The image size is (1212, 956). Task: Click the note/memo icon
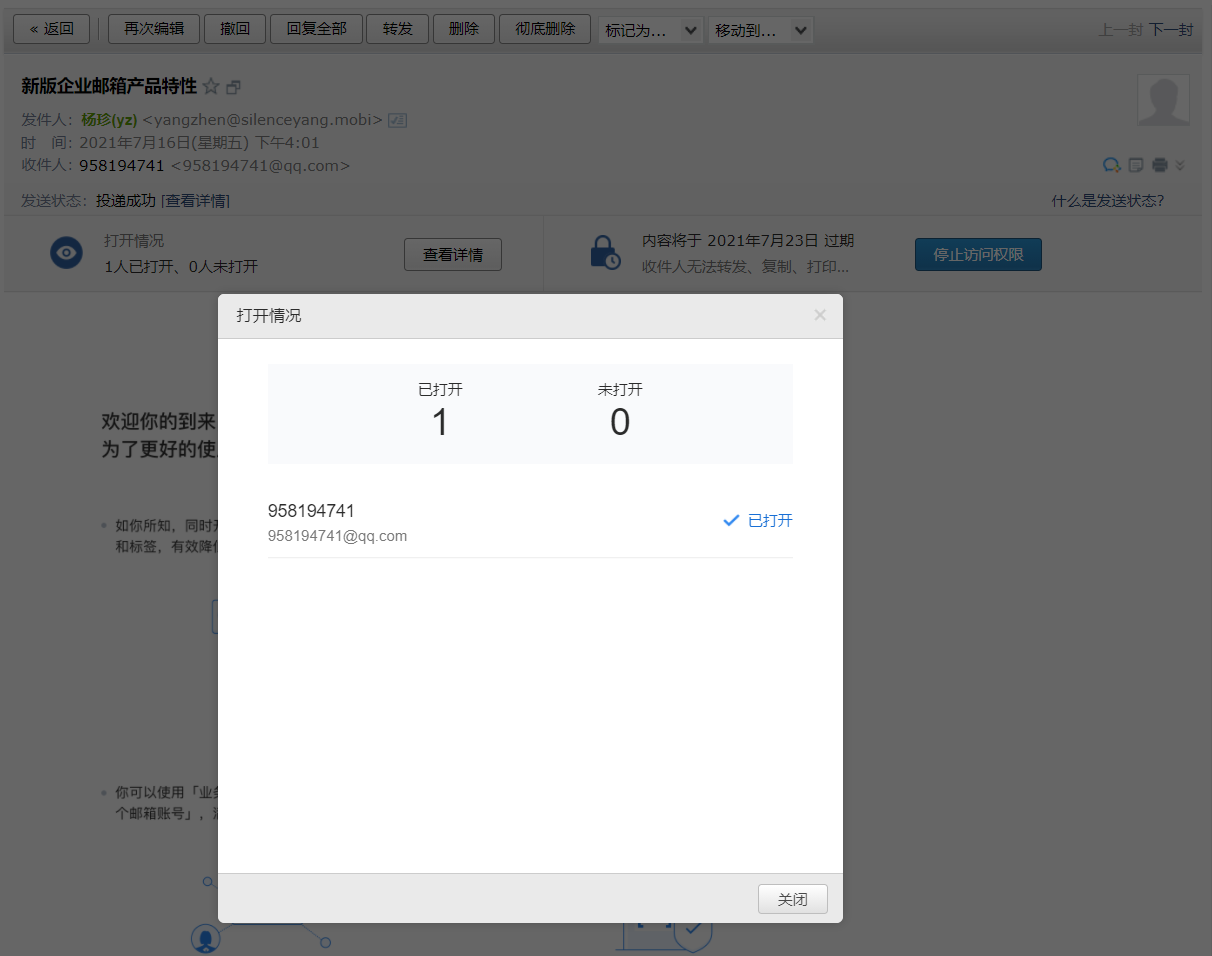[x=1136, y=165]
